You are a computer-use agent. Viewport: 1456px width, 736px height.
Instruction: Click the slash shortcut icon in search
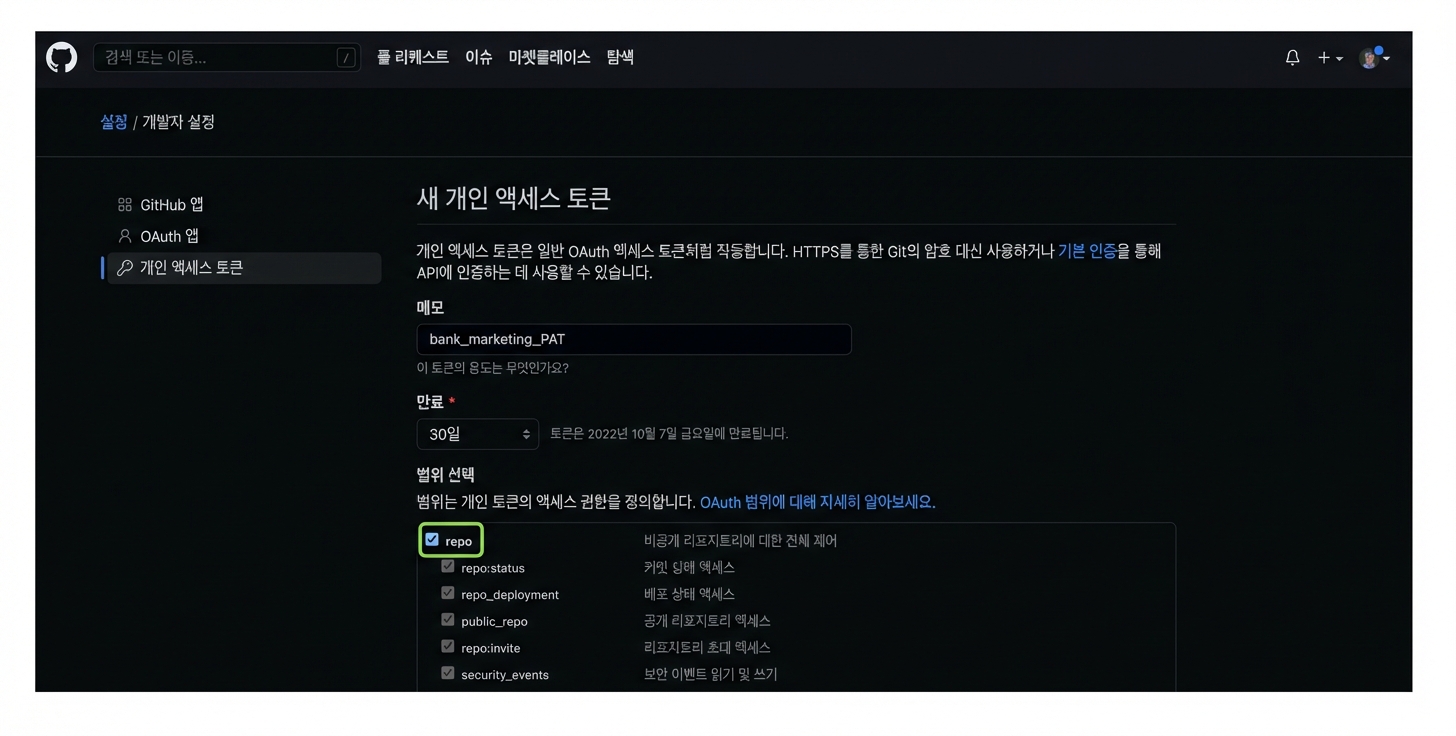pyautogui.click(x=346, y=58)
